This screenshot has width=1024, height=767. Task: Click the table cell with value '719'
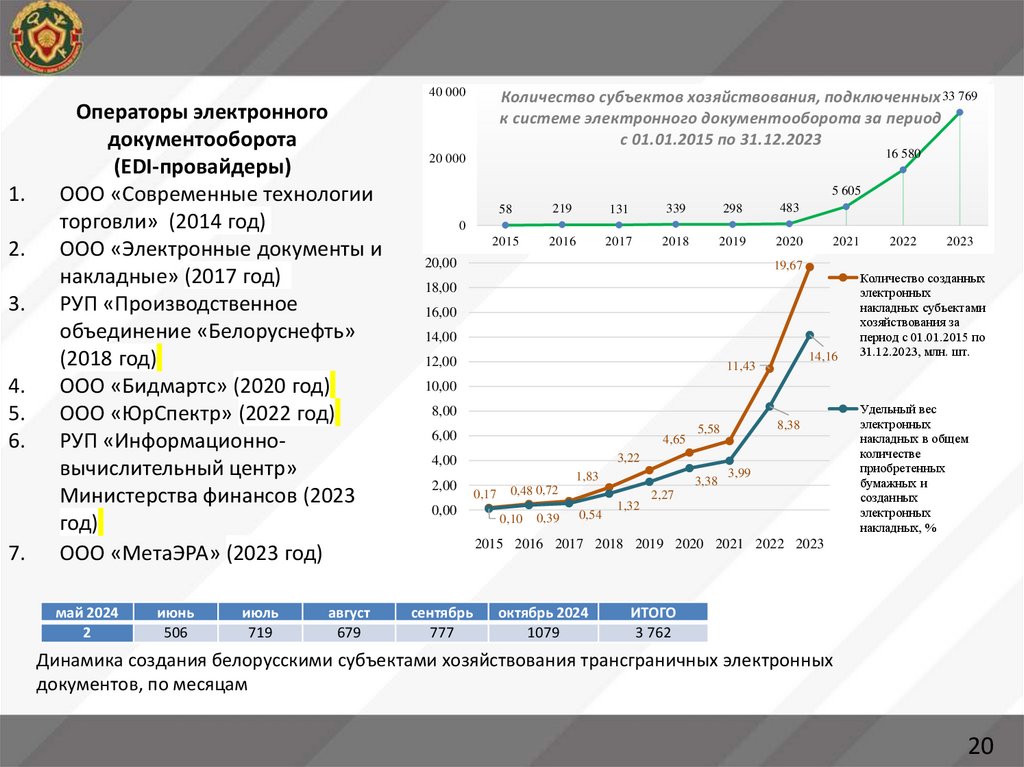point(261,632)
